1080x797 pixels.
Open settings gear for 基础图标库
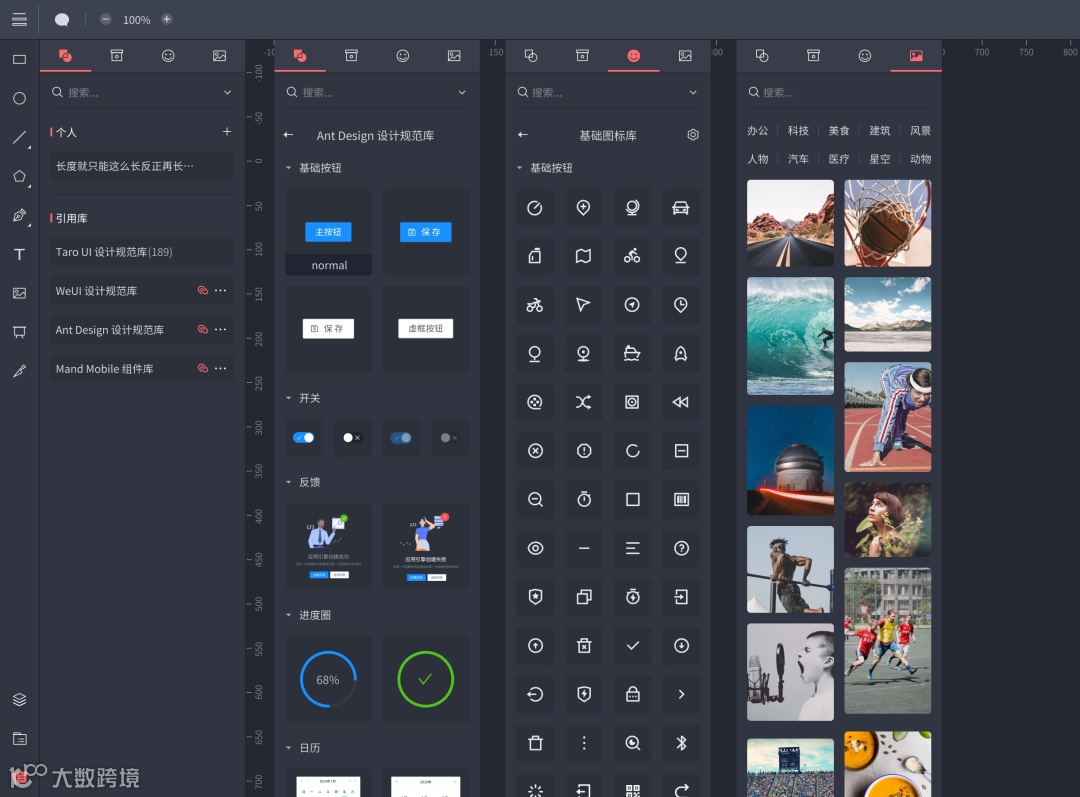click(693, 135)
